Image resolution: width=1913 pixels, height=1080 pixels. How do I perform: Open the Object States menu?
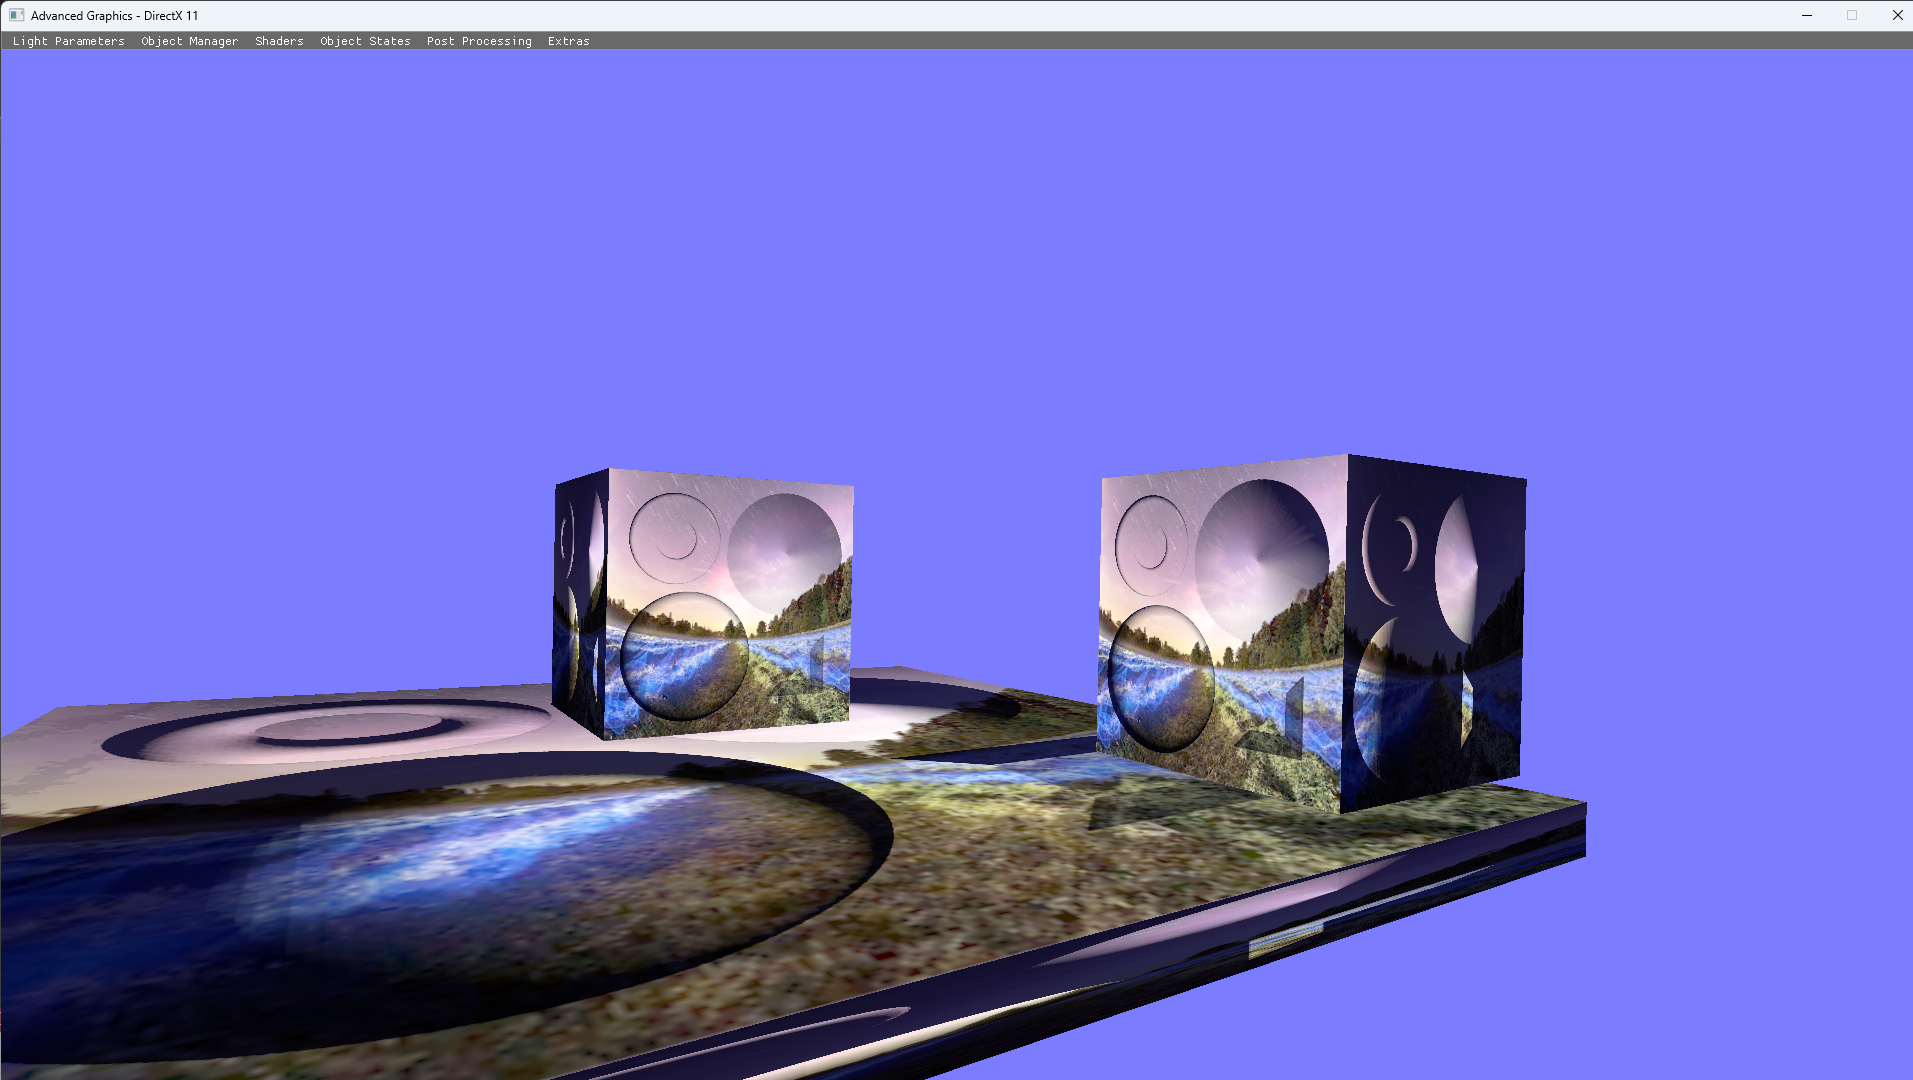tap(365, 41)
